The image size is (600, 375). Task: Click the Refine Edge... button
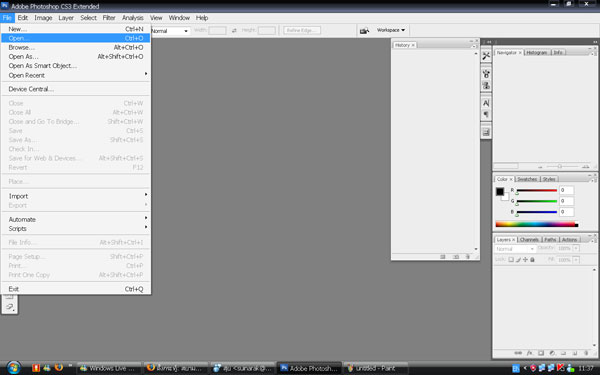pos(302,30)
